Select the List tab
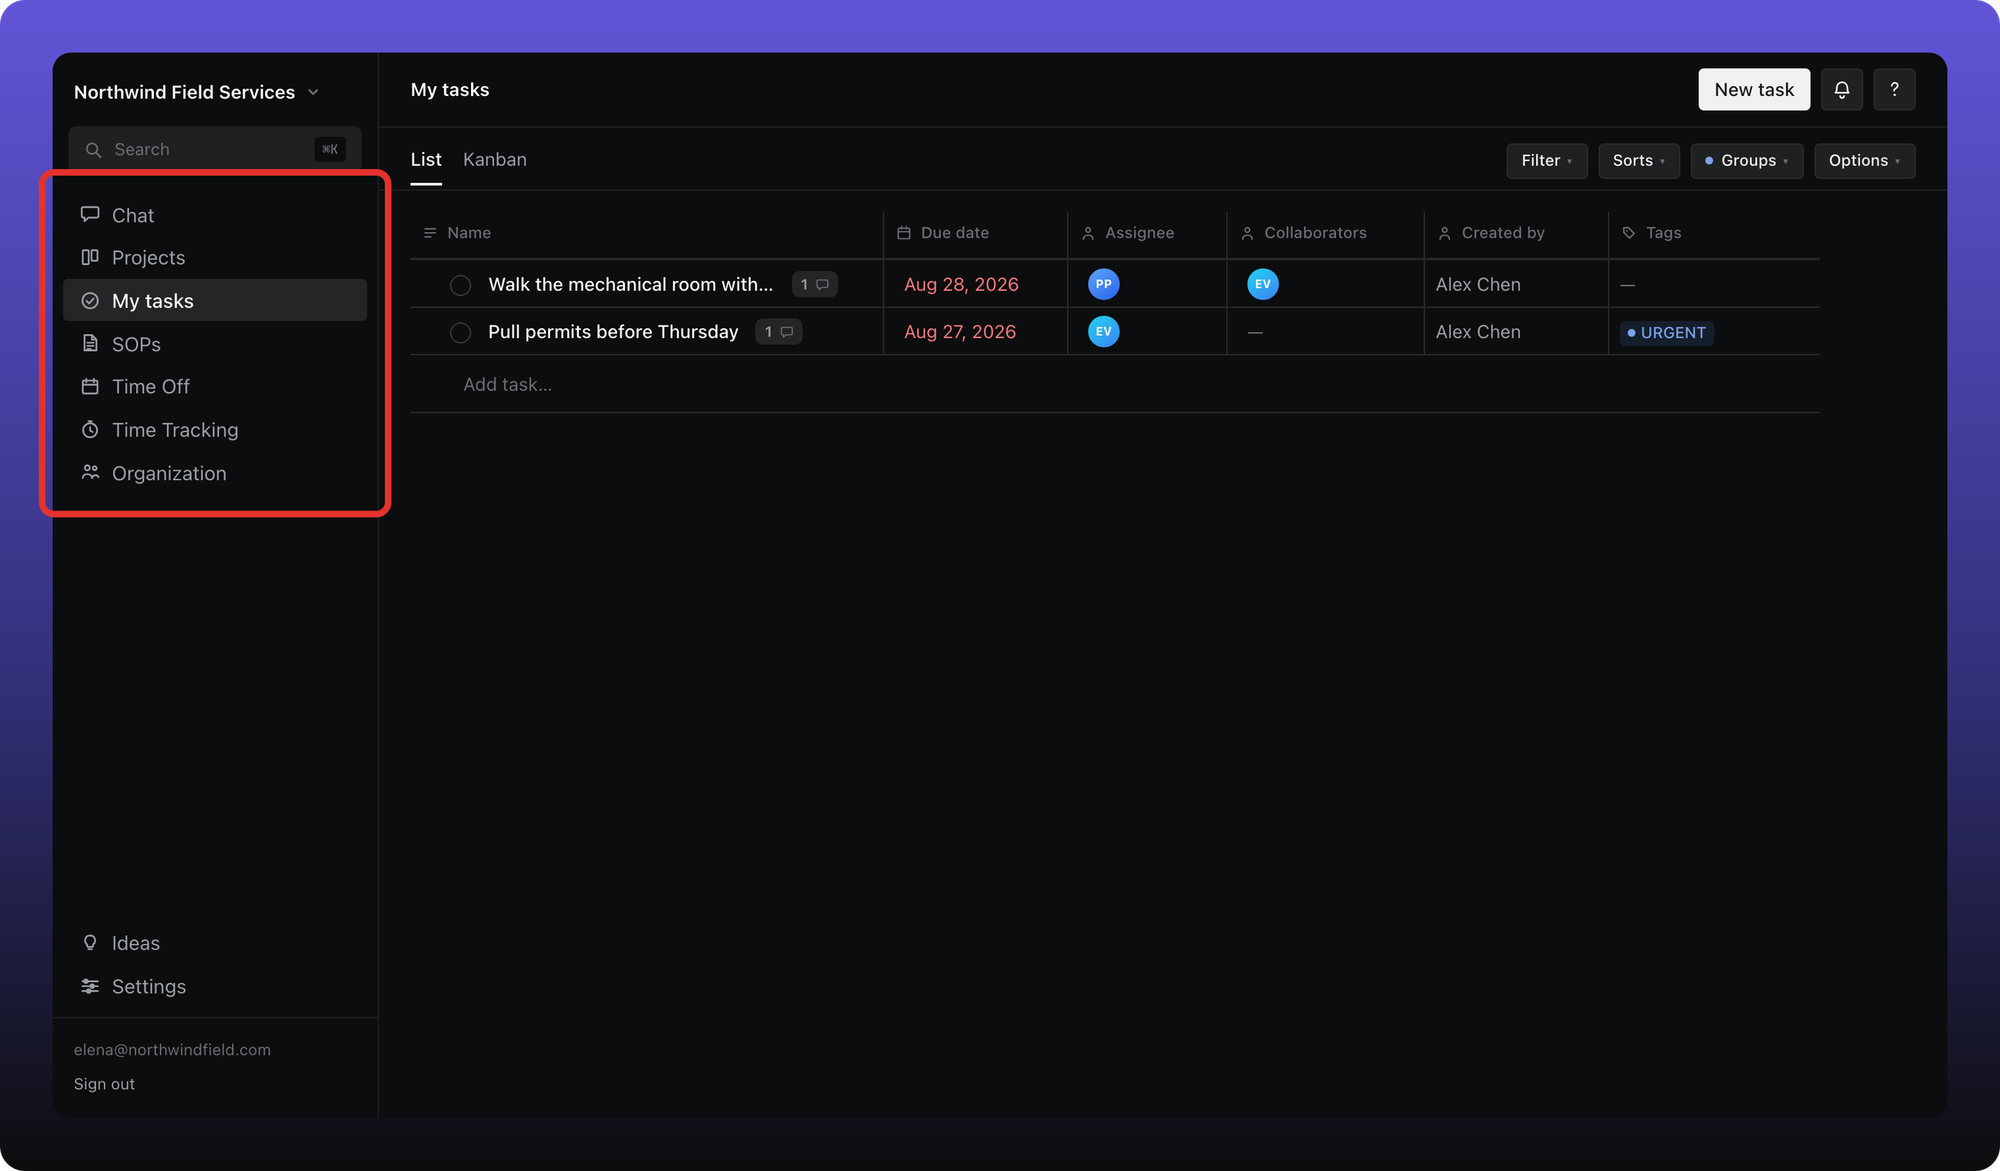Viewport: 2000px width, 1171px height. (426, 160)
